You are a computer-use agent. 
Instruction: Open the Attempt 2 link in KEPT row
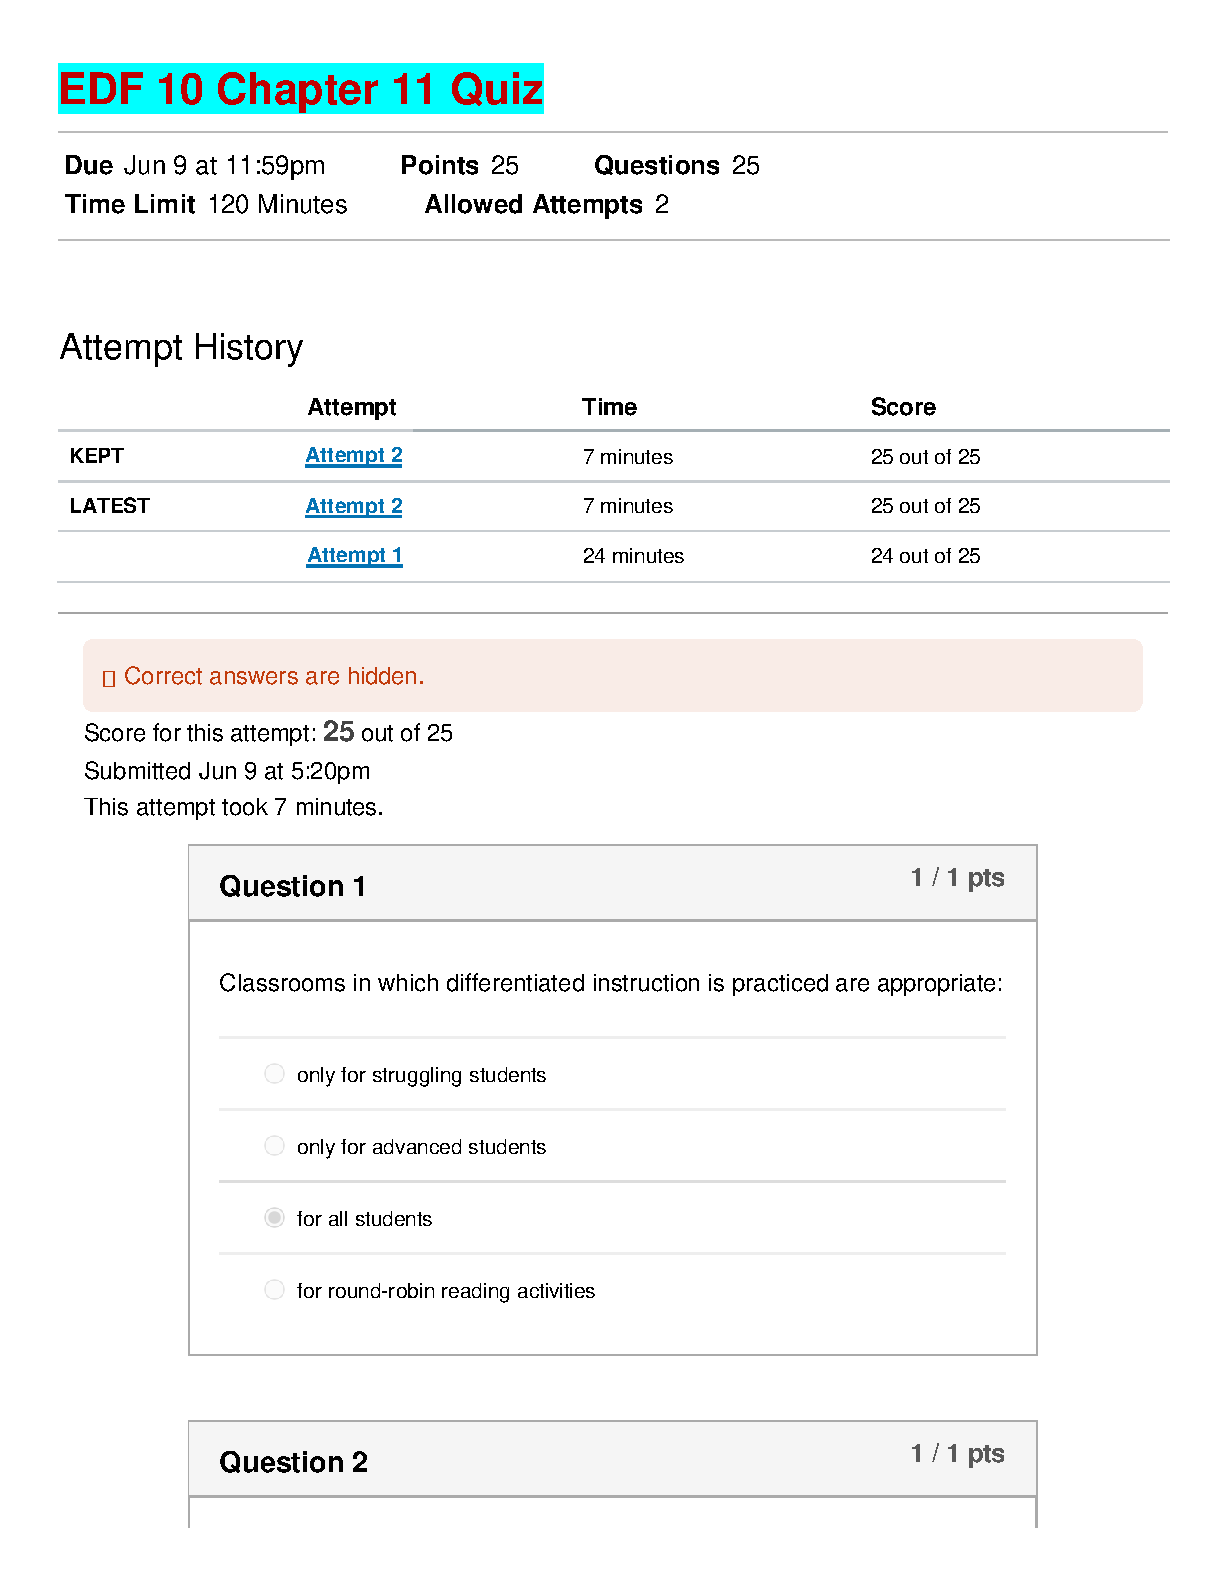[354, 456]
